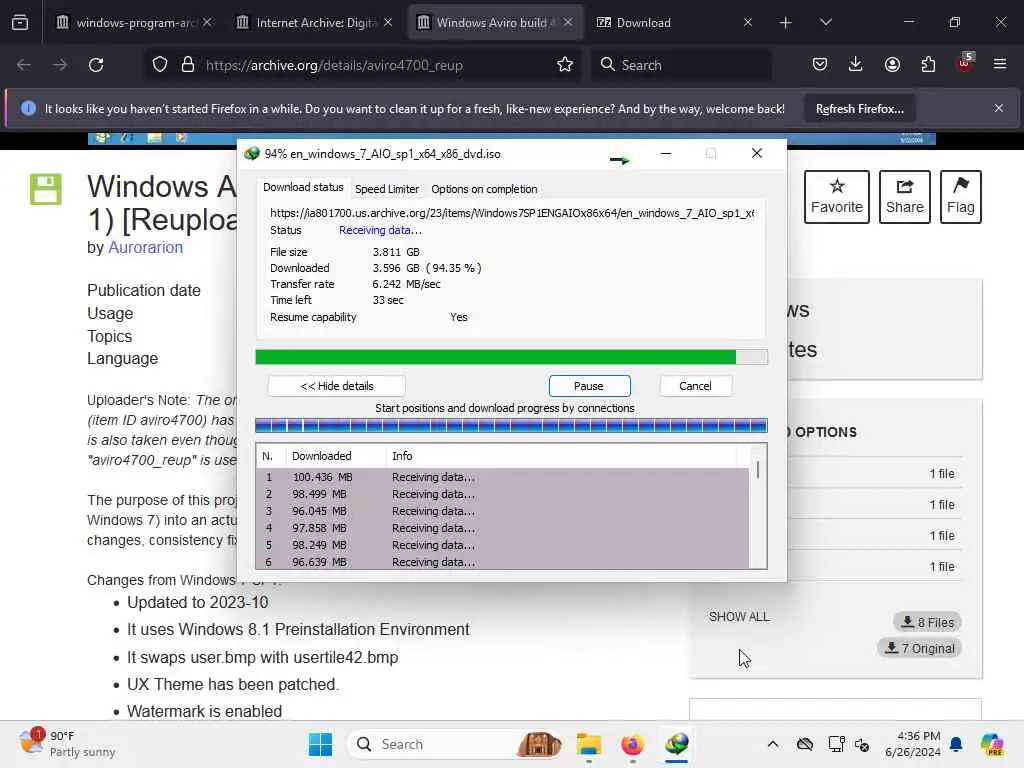Click Firefox View icon in tab bar
This screenshot has width=1024, height=768.
[x=20, y=23]
